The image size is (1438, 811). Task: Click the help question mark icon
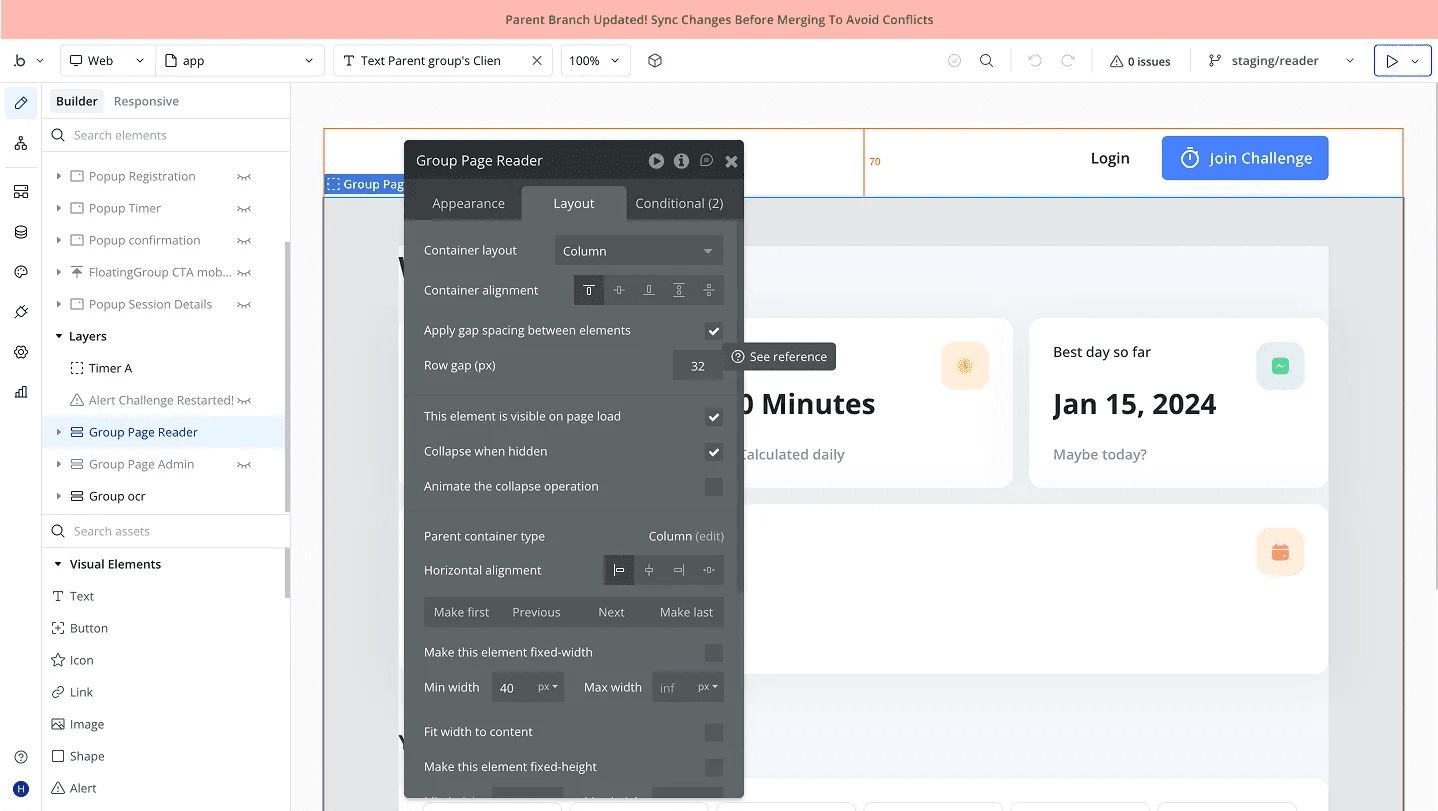click(21, 757)
